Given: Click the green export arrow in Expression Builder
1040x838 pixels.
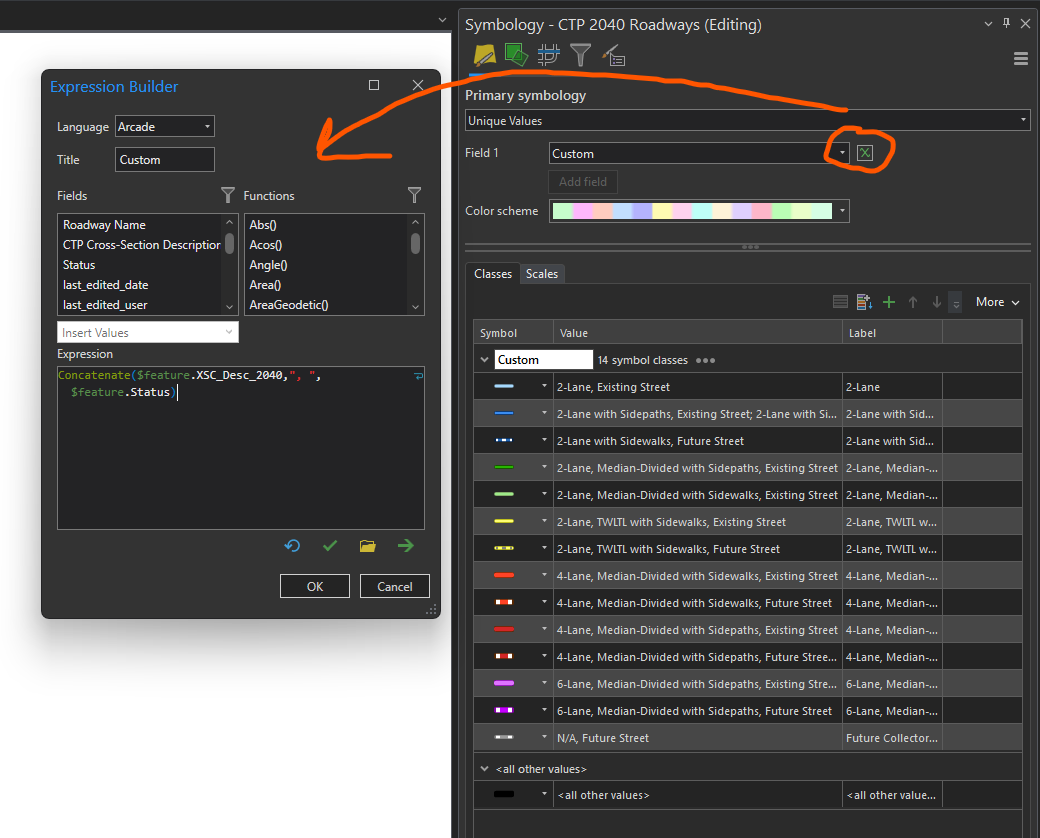Looking at the screenshot, I should [405, 545].
